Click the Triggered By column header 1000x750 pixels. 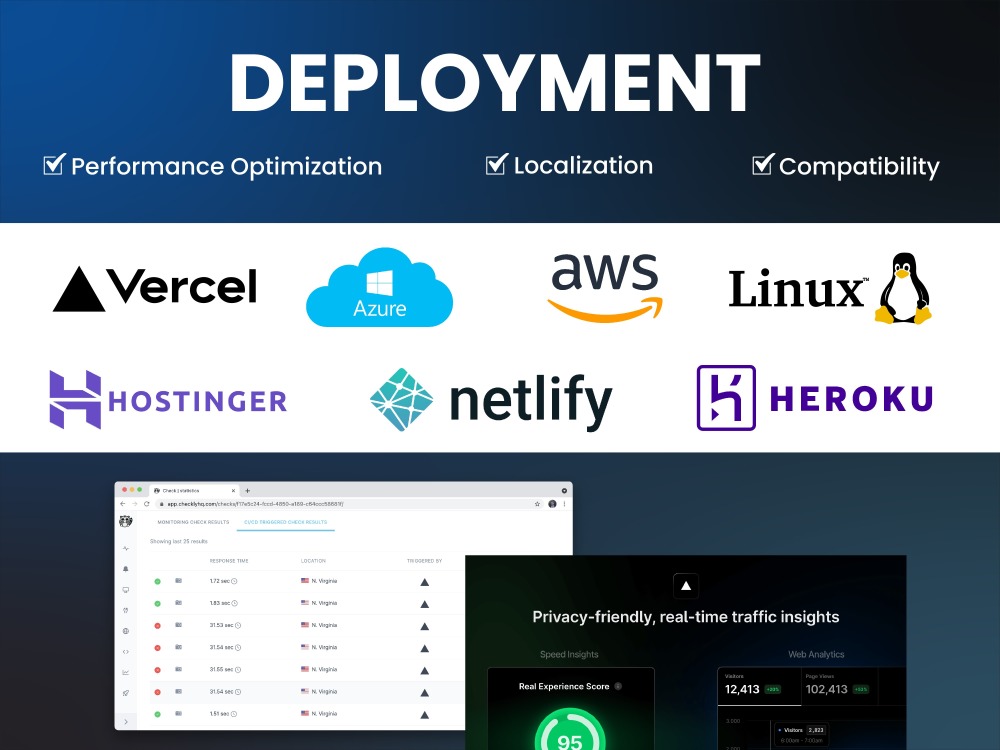425,561
